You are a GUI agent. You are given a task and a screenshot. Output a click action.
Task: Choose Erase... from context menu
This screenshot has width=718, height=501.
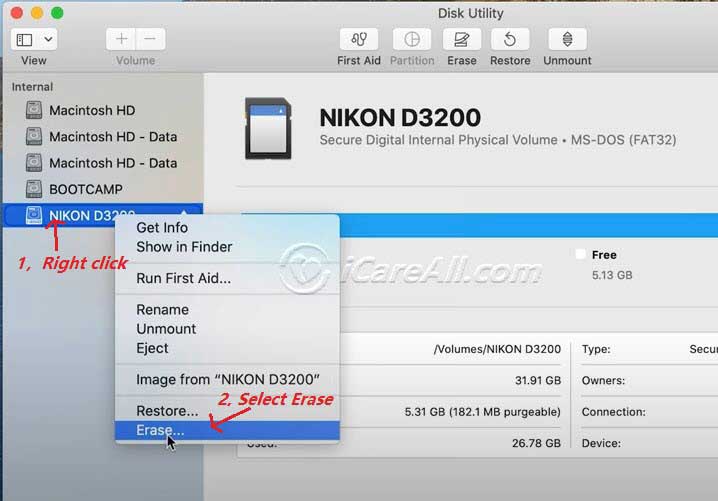[x=227, y=430]
